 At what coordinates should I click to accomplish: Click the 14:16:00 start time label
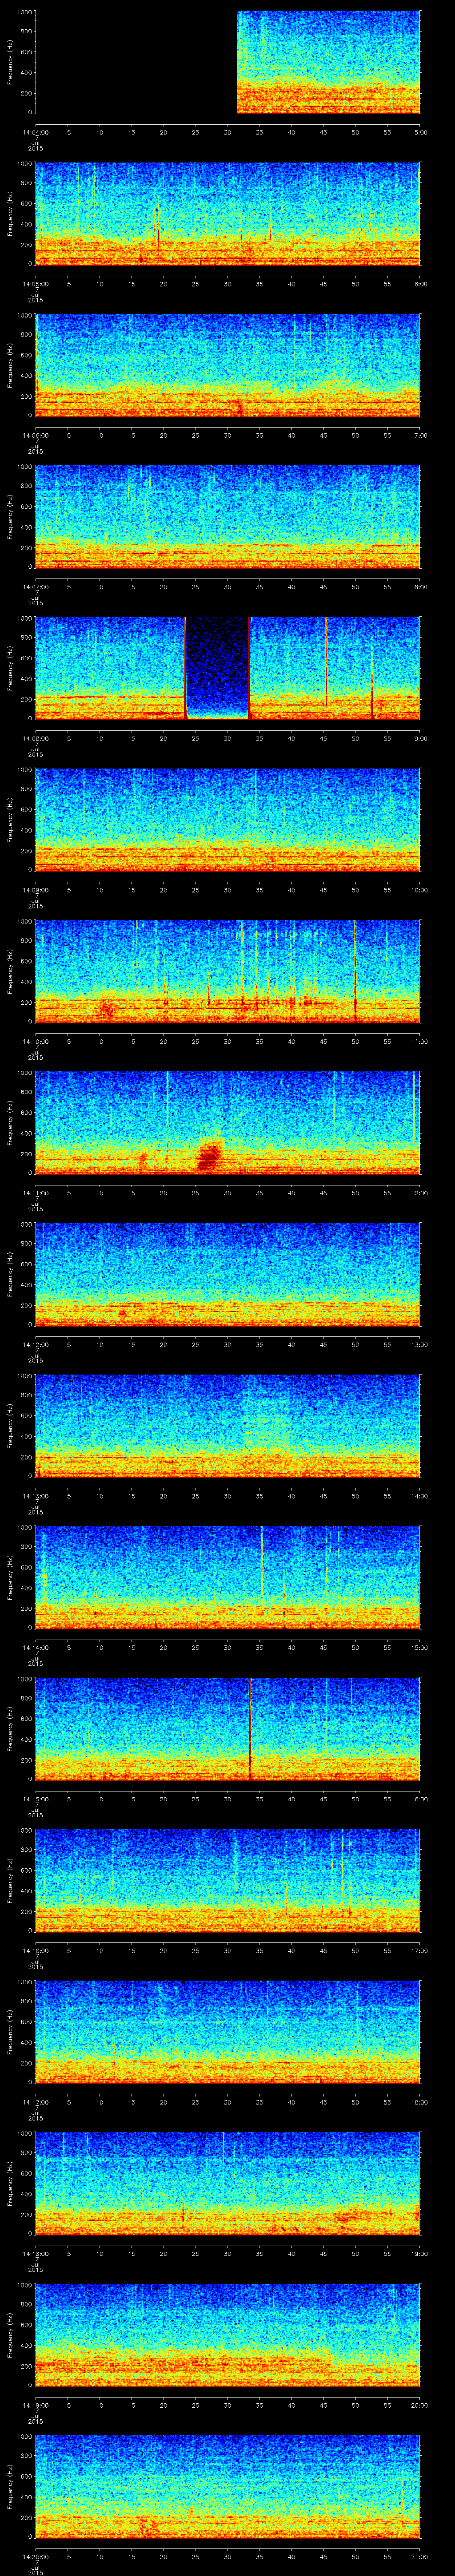[x=35, y=1950]
